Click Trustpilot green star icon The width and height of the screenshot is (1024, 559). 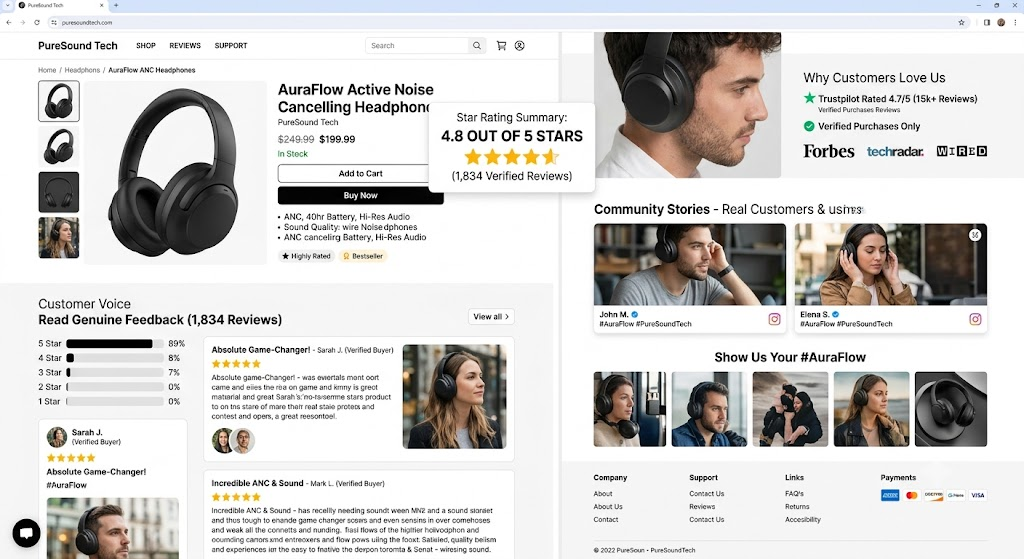click(x=809, y=98)
